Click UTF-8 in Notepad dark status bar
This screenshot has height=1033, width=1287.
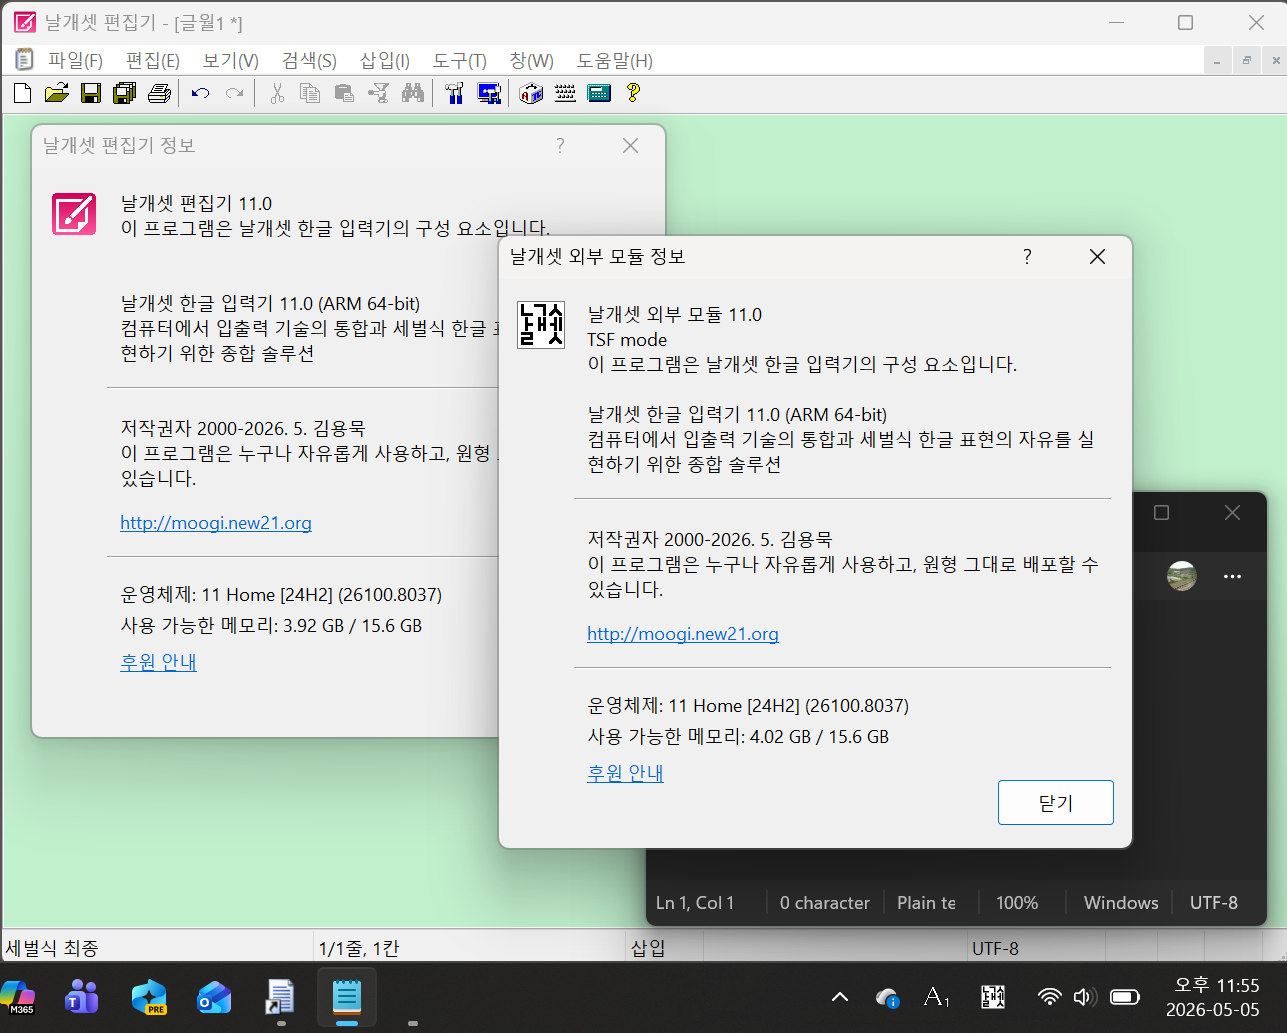1214,903
